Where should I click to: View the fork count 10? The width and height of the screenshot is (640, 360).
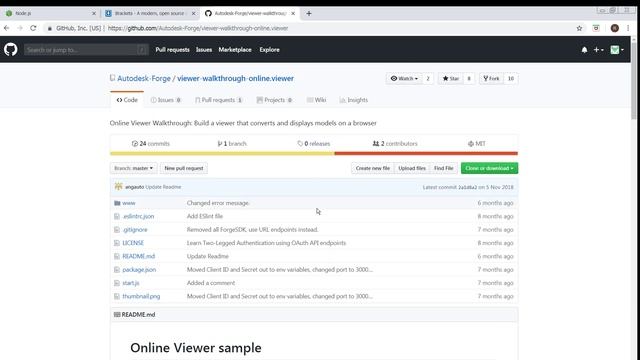click(511, 78)
